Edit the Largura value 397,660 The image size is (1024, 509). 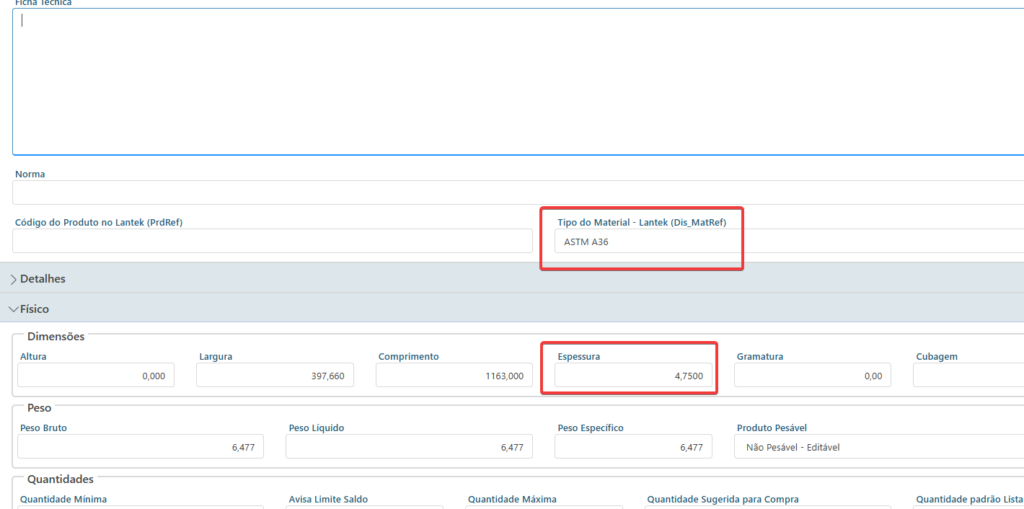pos(274,375)
